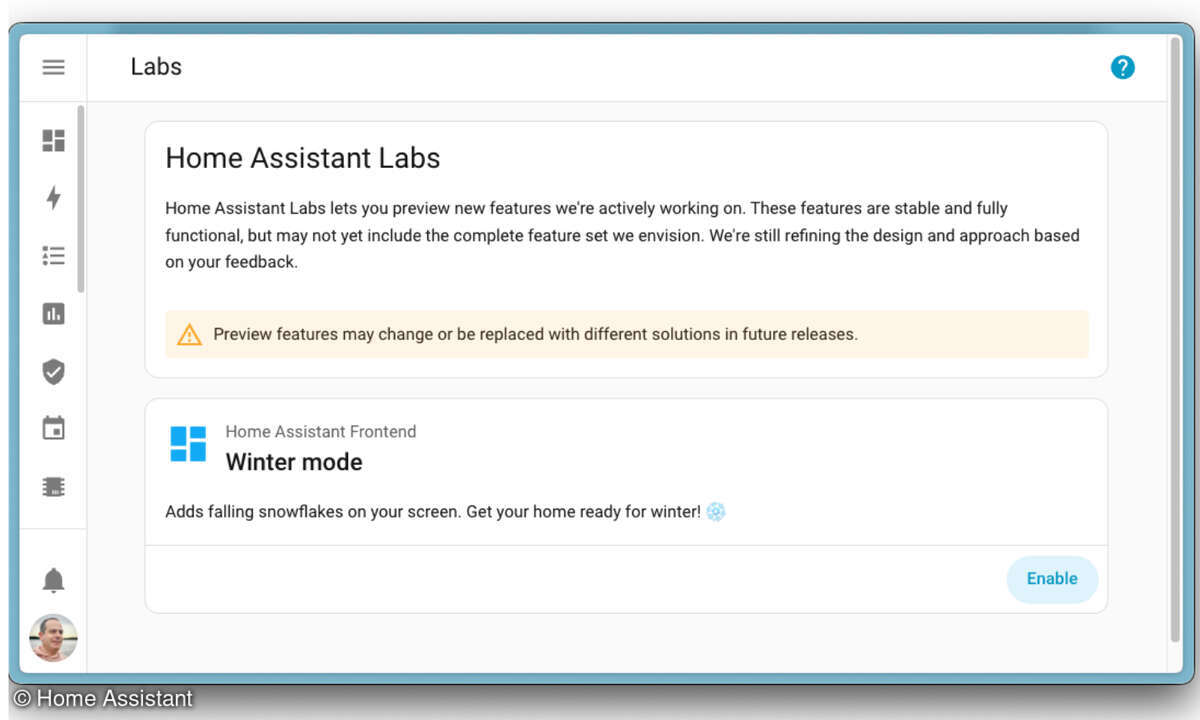Open the sidebar hamburger menu
This screenshot has width=1200, height=720.
(x=53, y=67)
